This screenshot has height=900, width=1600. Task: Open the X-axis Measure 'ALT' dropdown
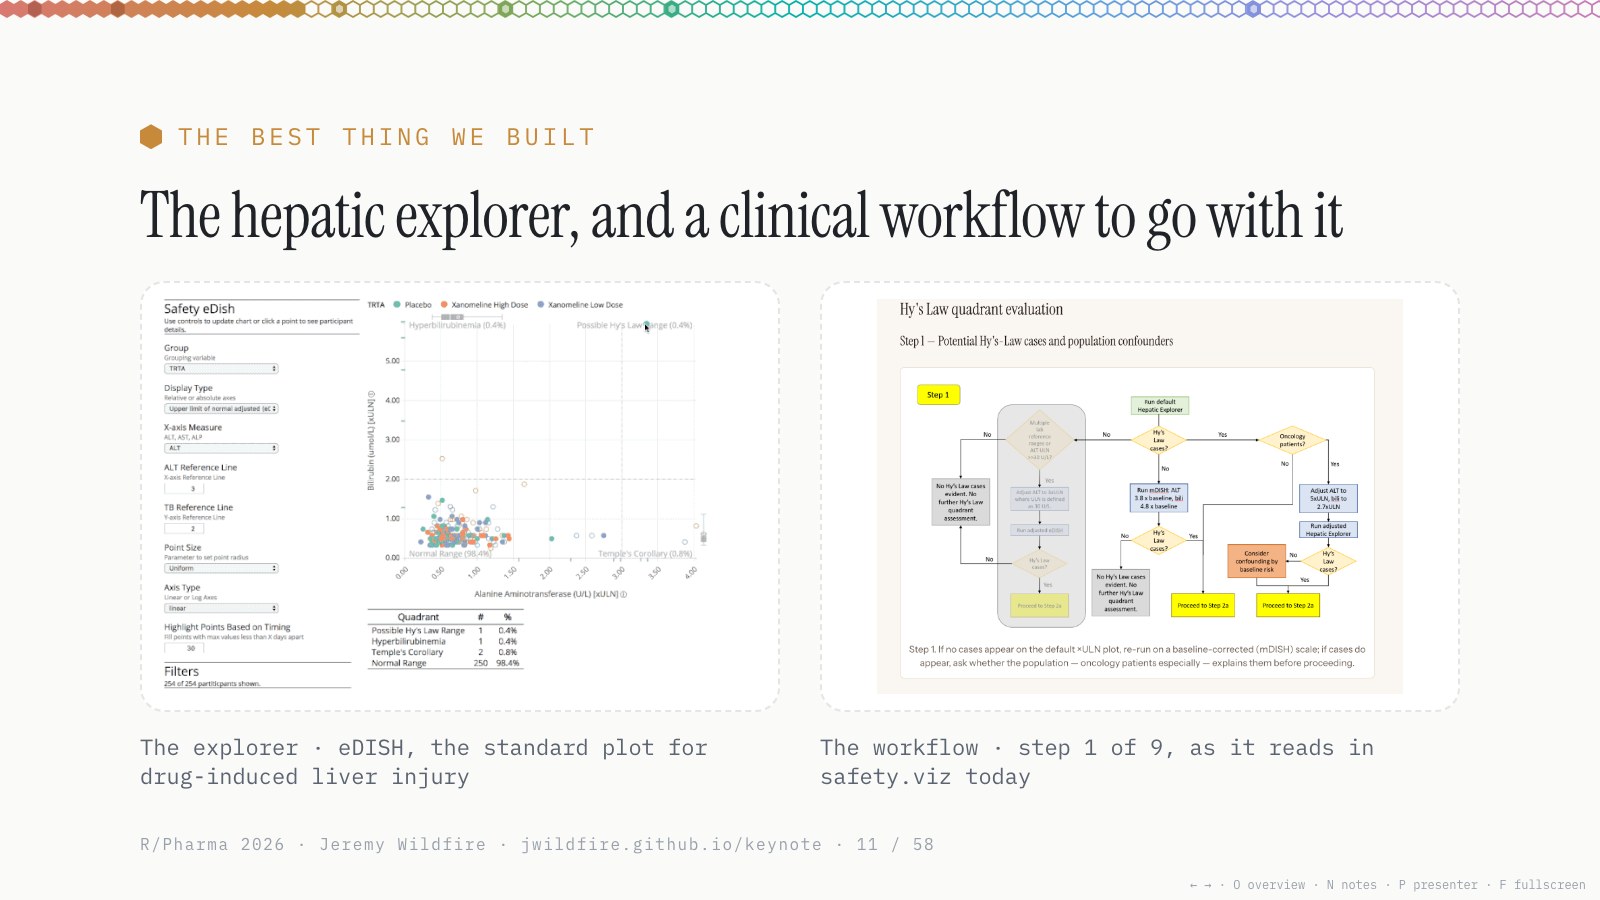tap(221, 448)
